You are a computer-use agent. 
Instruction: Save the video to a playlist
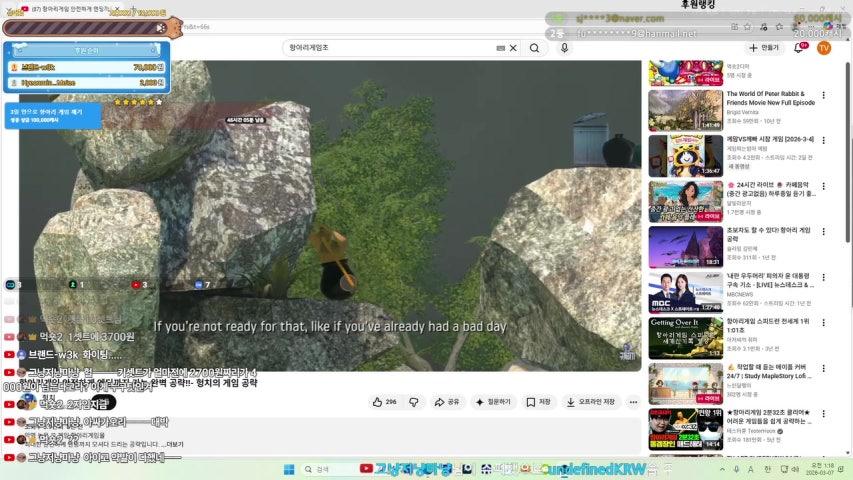coord(538,402)
